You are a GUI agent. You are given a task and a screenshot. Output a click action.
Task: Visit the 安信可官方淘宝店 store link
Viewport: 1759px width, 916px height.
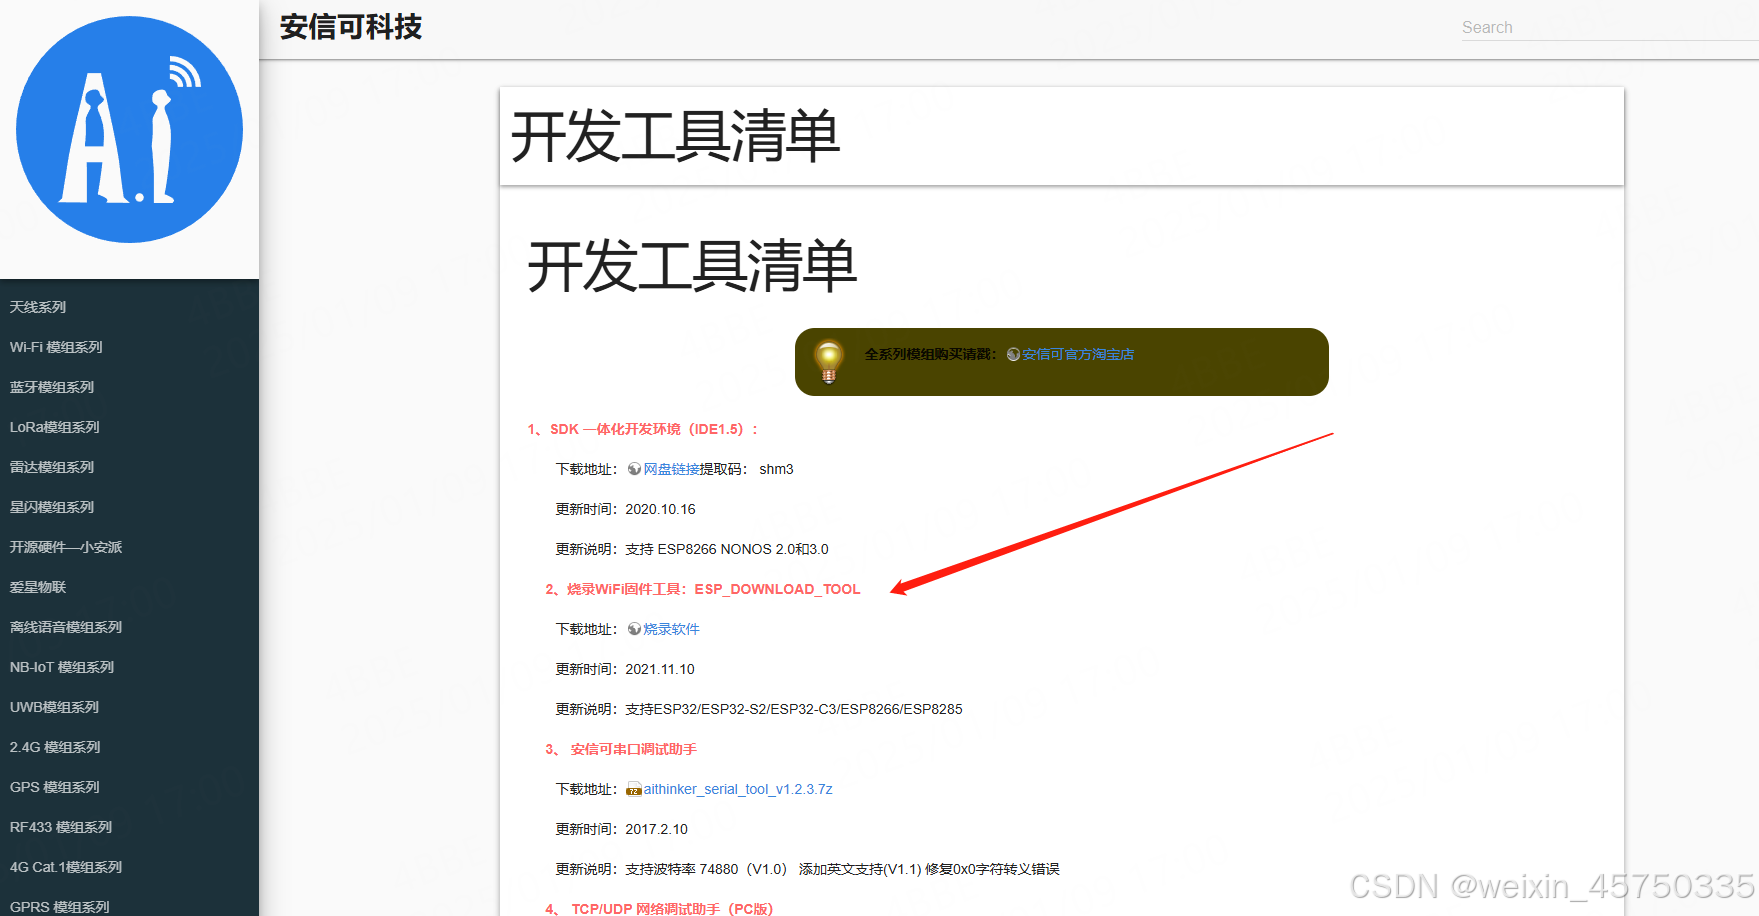click(x=1076, y=354)
